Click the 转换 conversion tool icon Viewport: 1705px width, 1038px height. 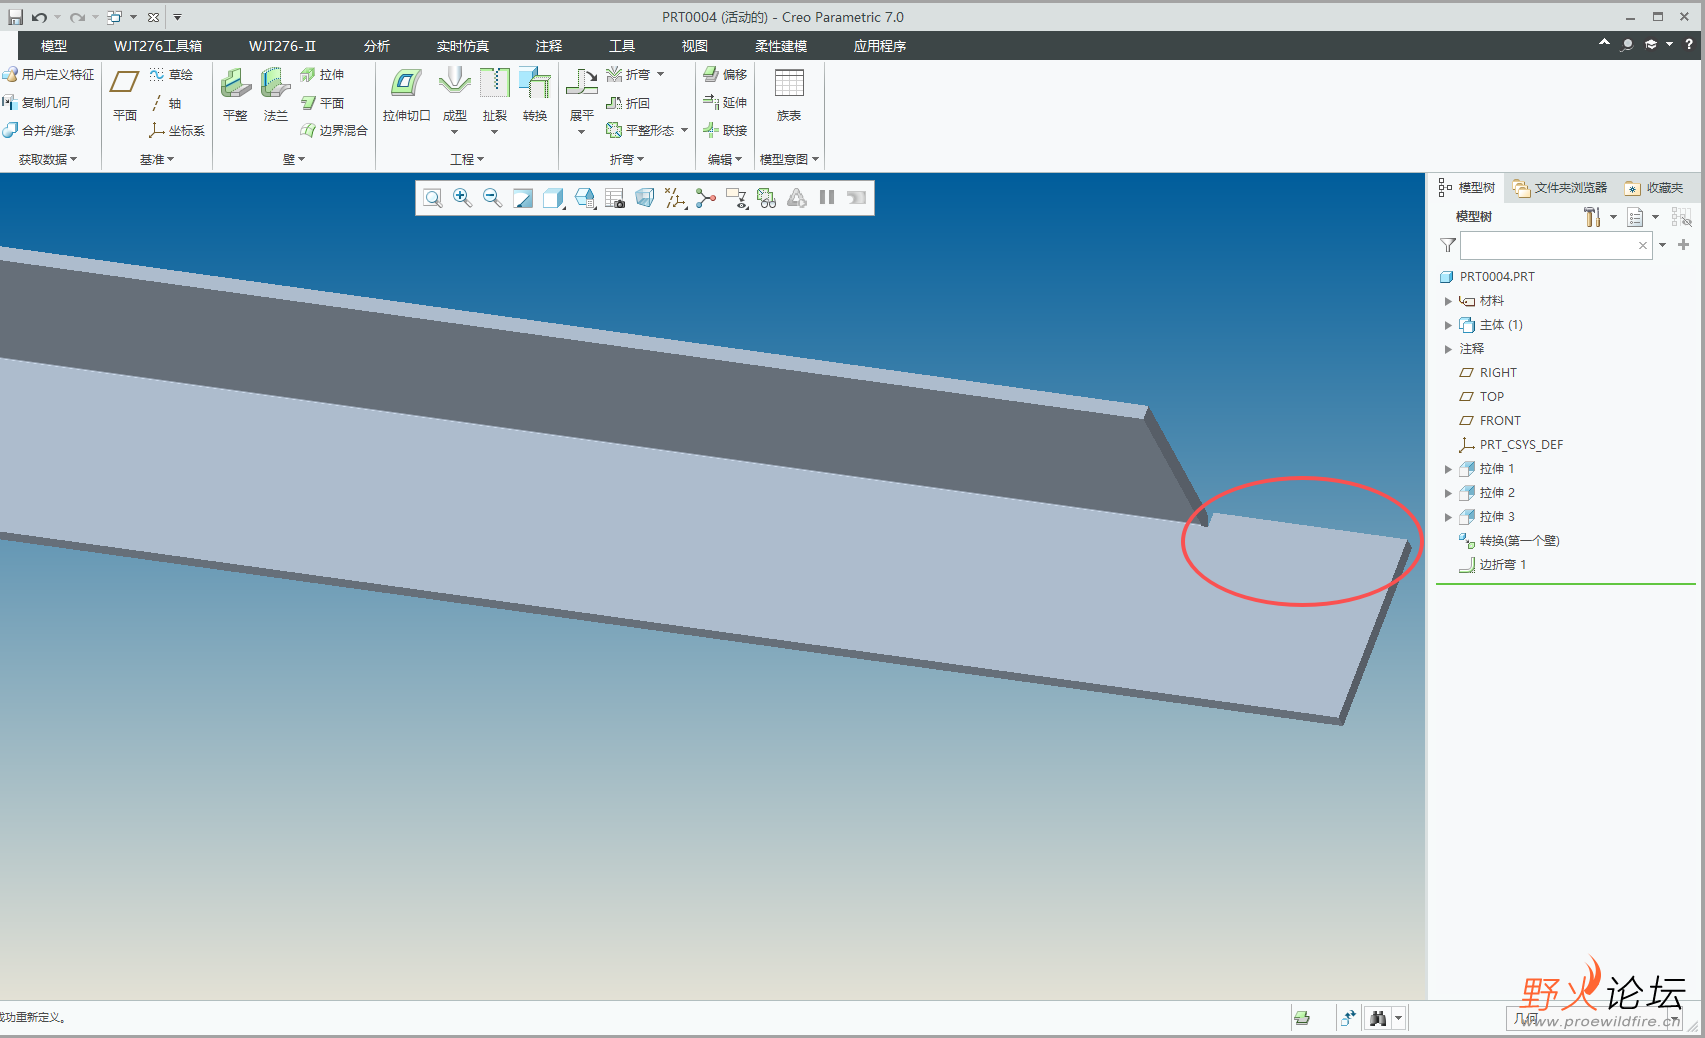[x=535, y=95]
